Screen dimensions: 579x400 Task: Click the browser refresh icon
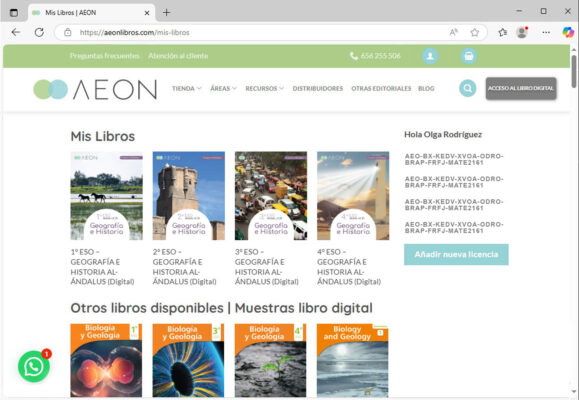pyautogui.click(x=39, y=33)
